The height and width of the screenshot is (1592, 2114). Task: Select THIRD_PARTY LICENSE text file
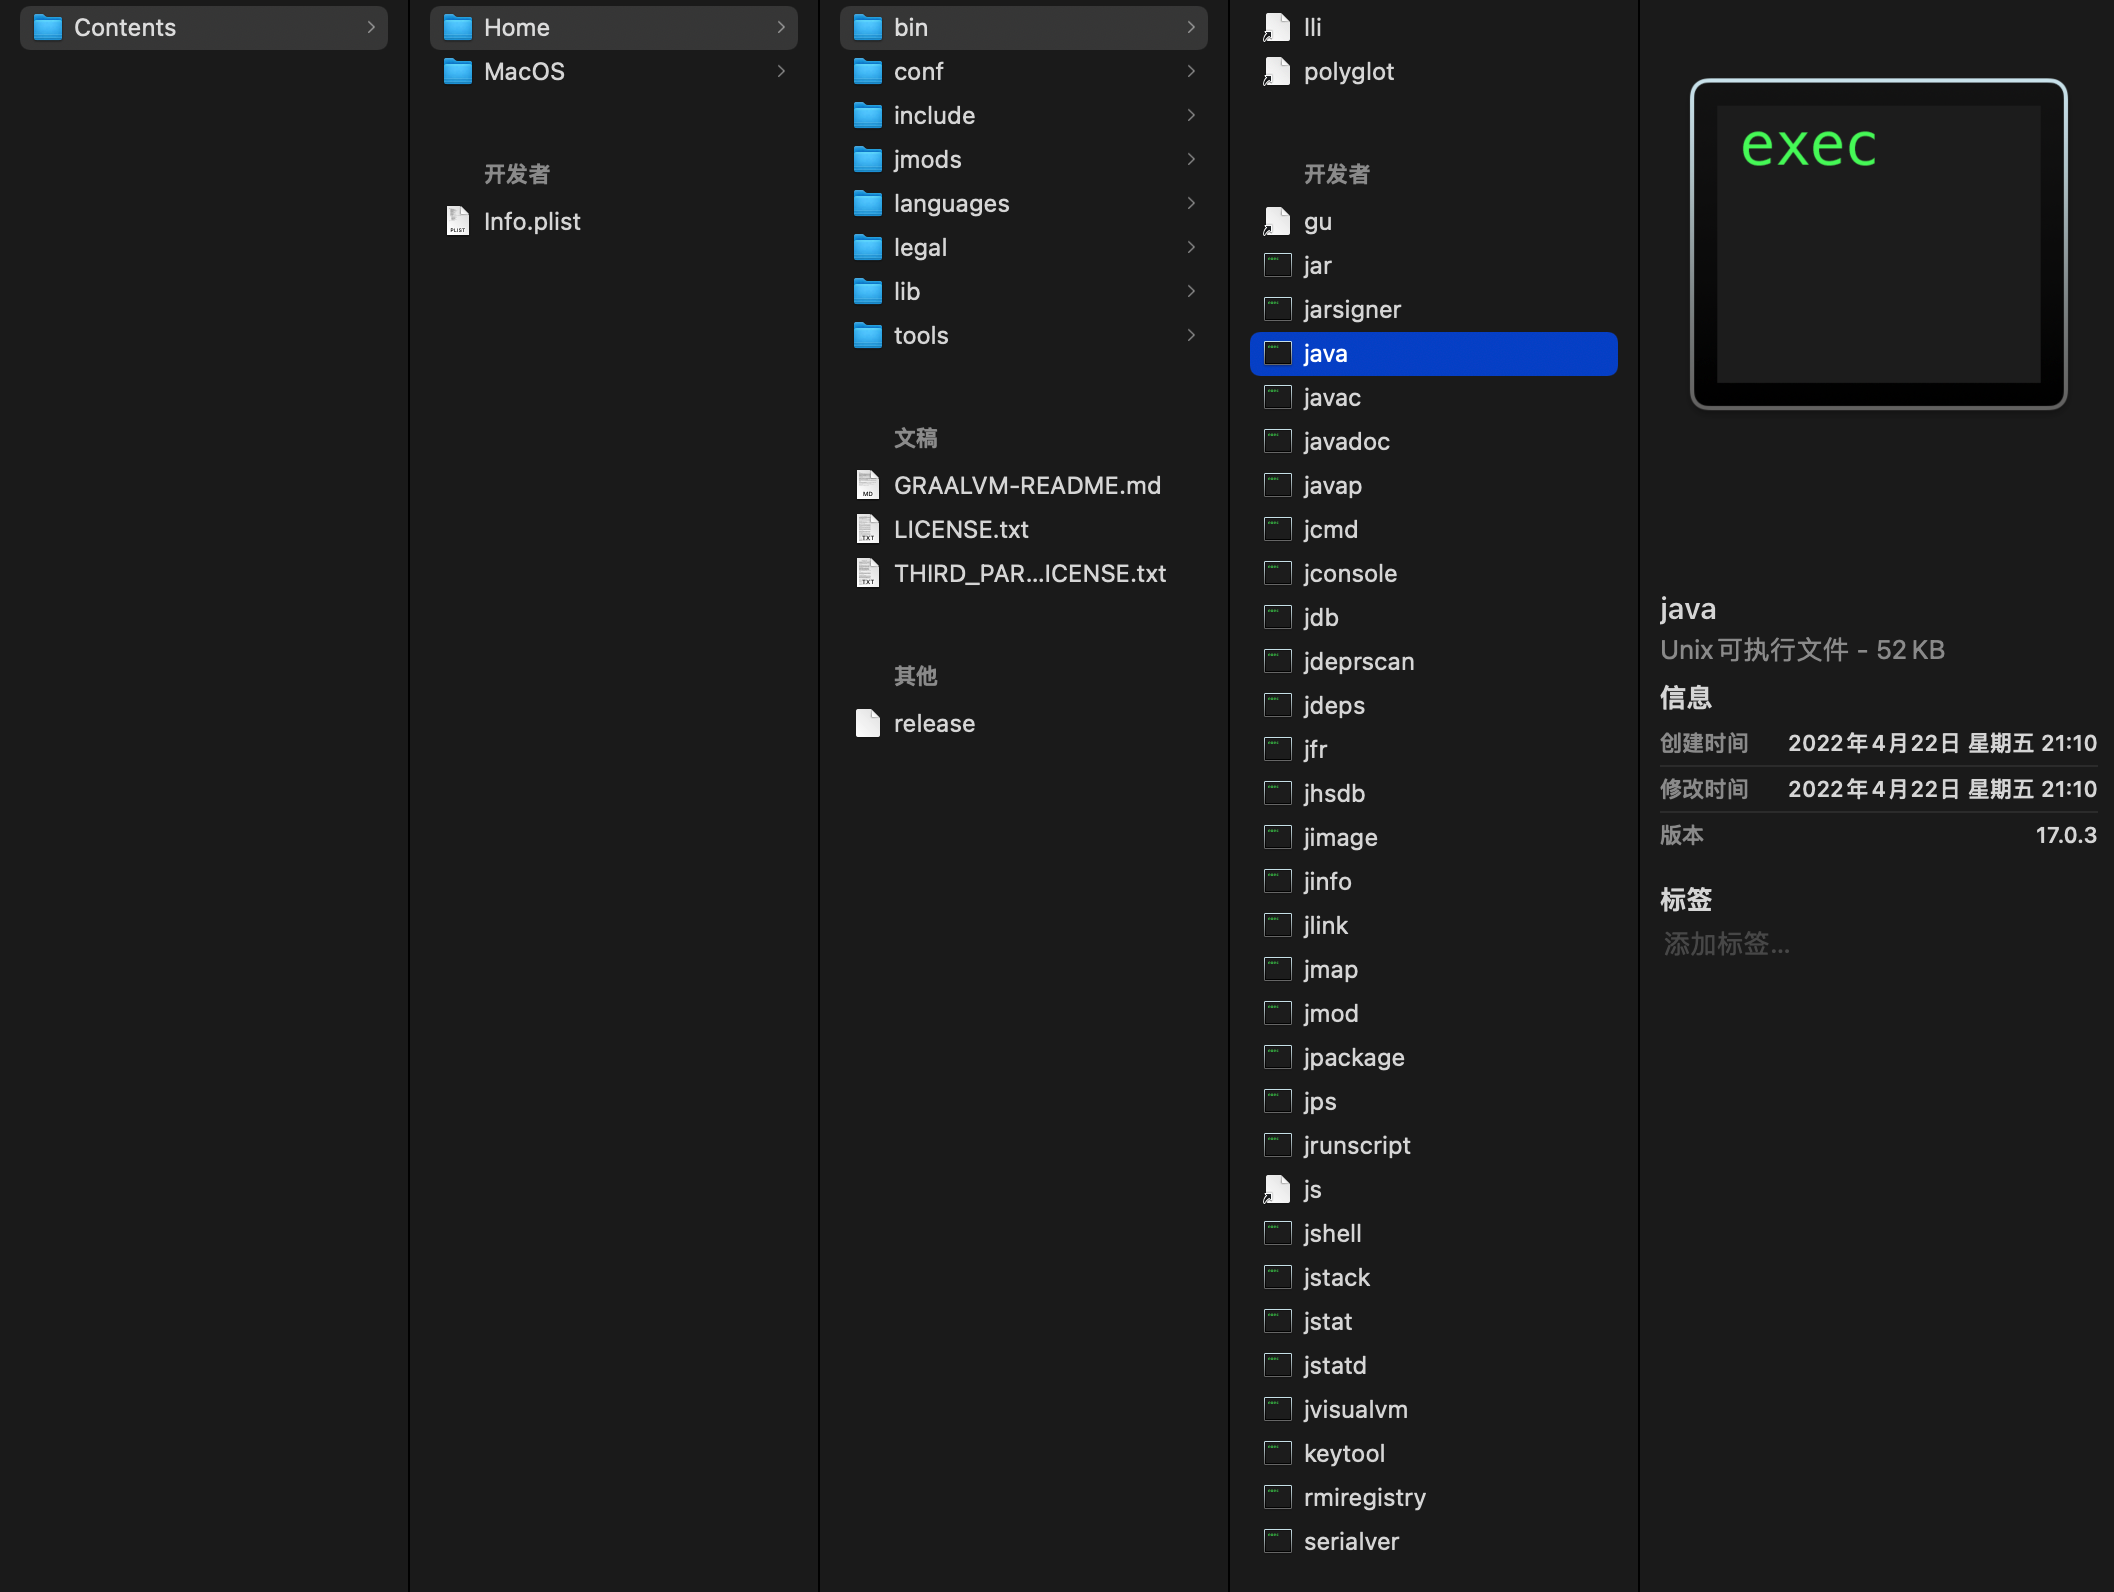click(x=1028, y=574)
